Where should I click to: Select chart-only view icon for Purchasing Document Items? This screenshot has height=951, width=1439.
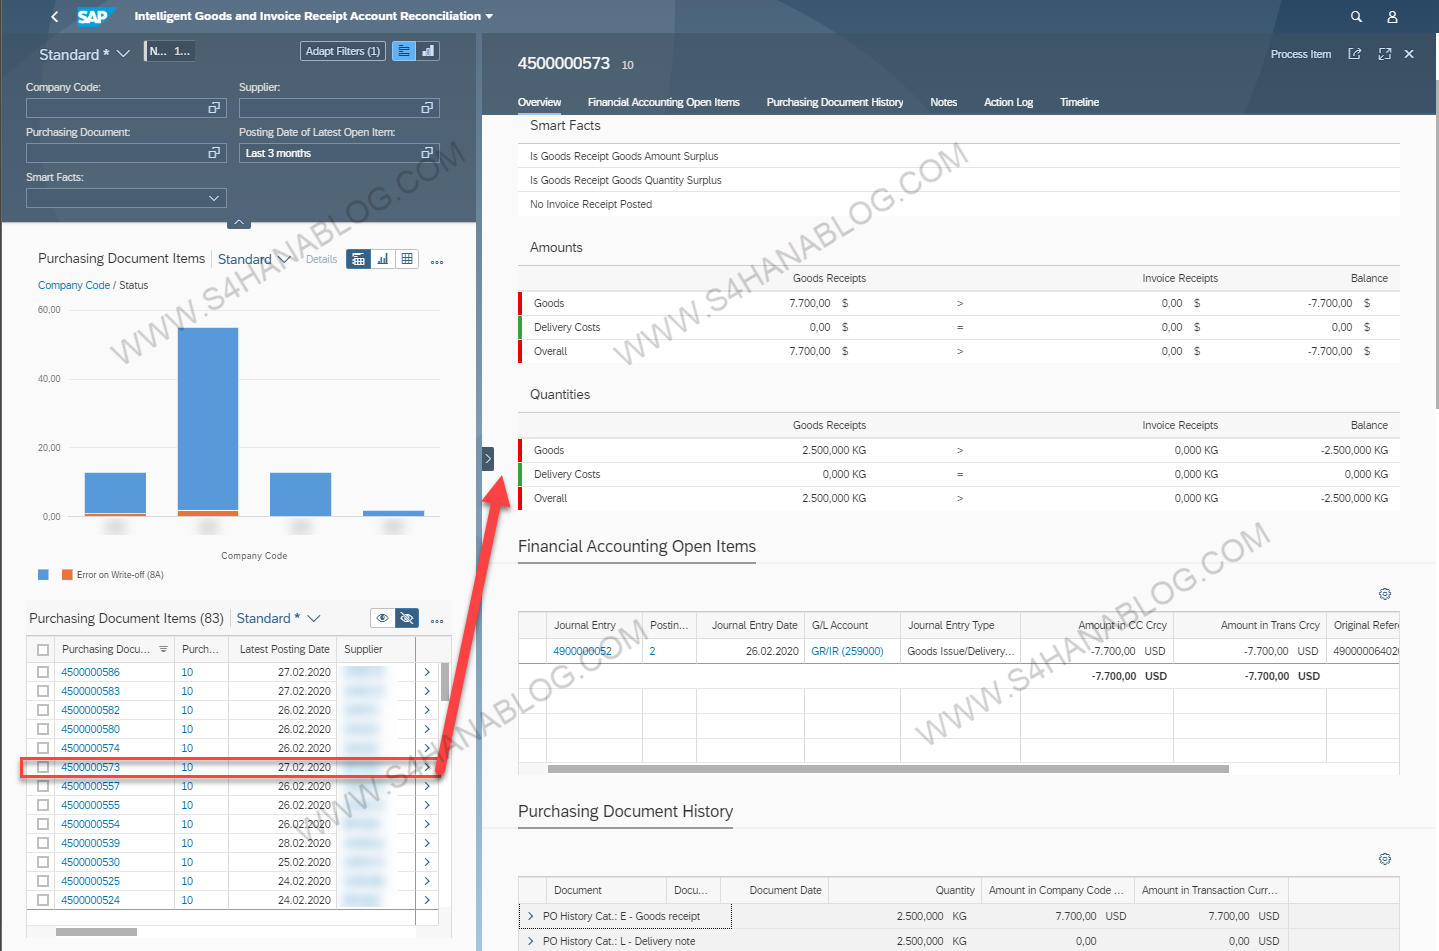click(383, 259)
